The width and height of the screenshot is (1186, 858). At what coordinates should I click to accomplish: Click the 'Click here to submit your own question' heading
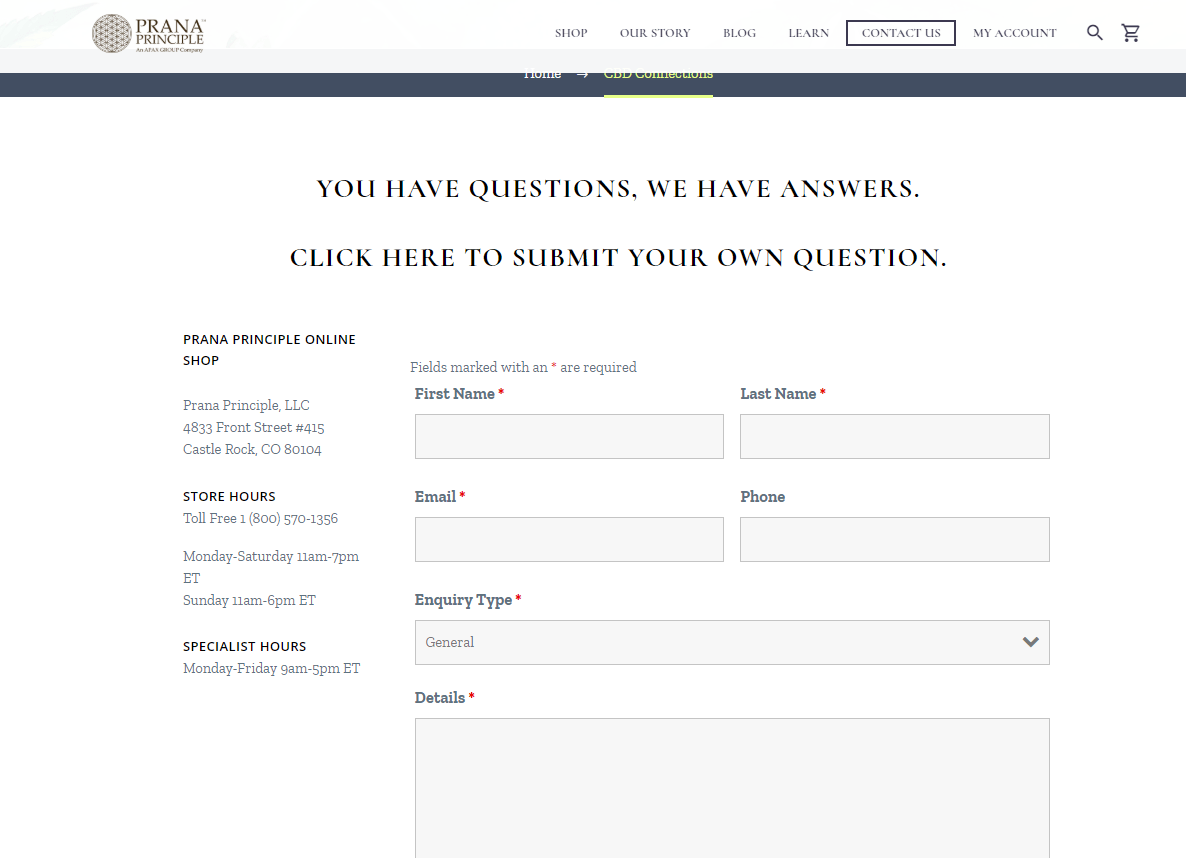tap(618, 258)
